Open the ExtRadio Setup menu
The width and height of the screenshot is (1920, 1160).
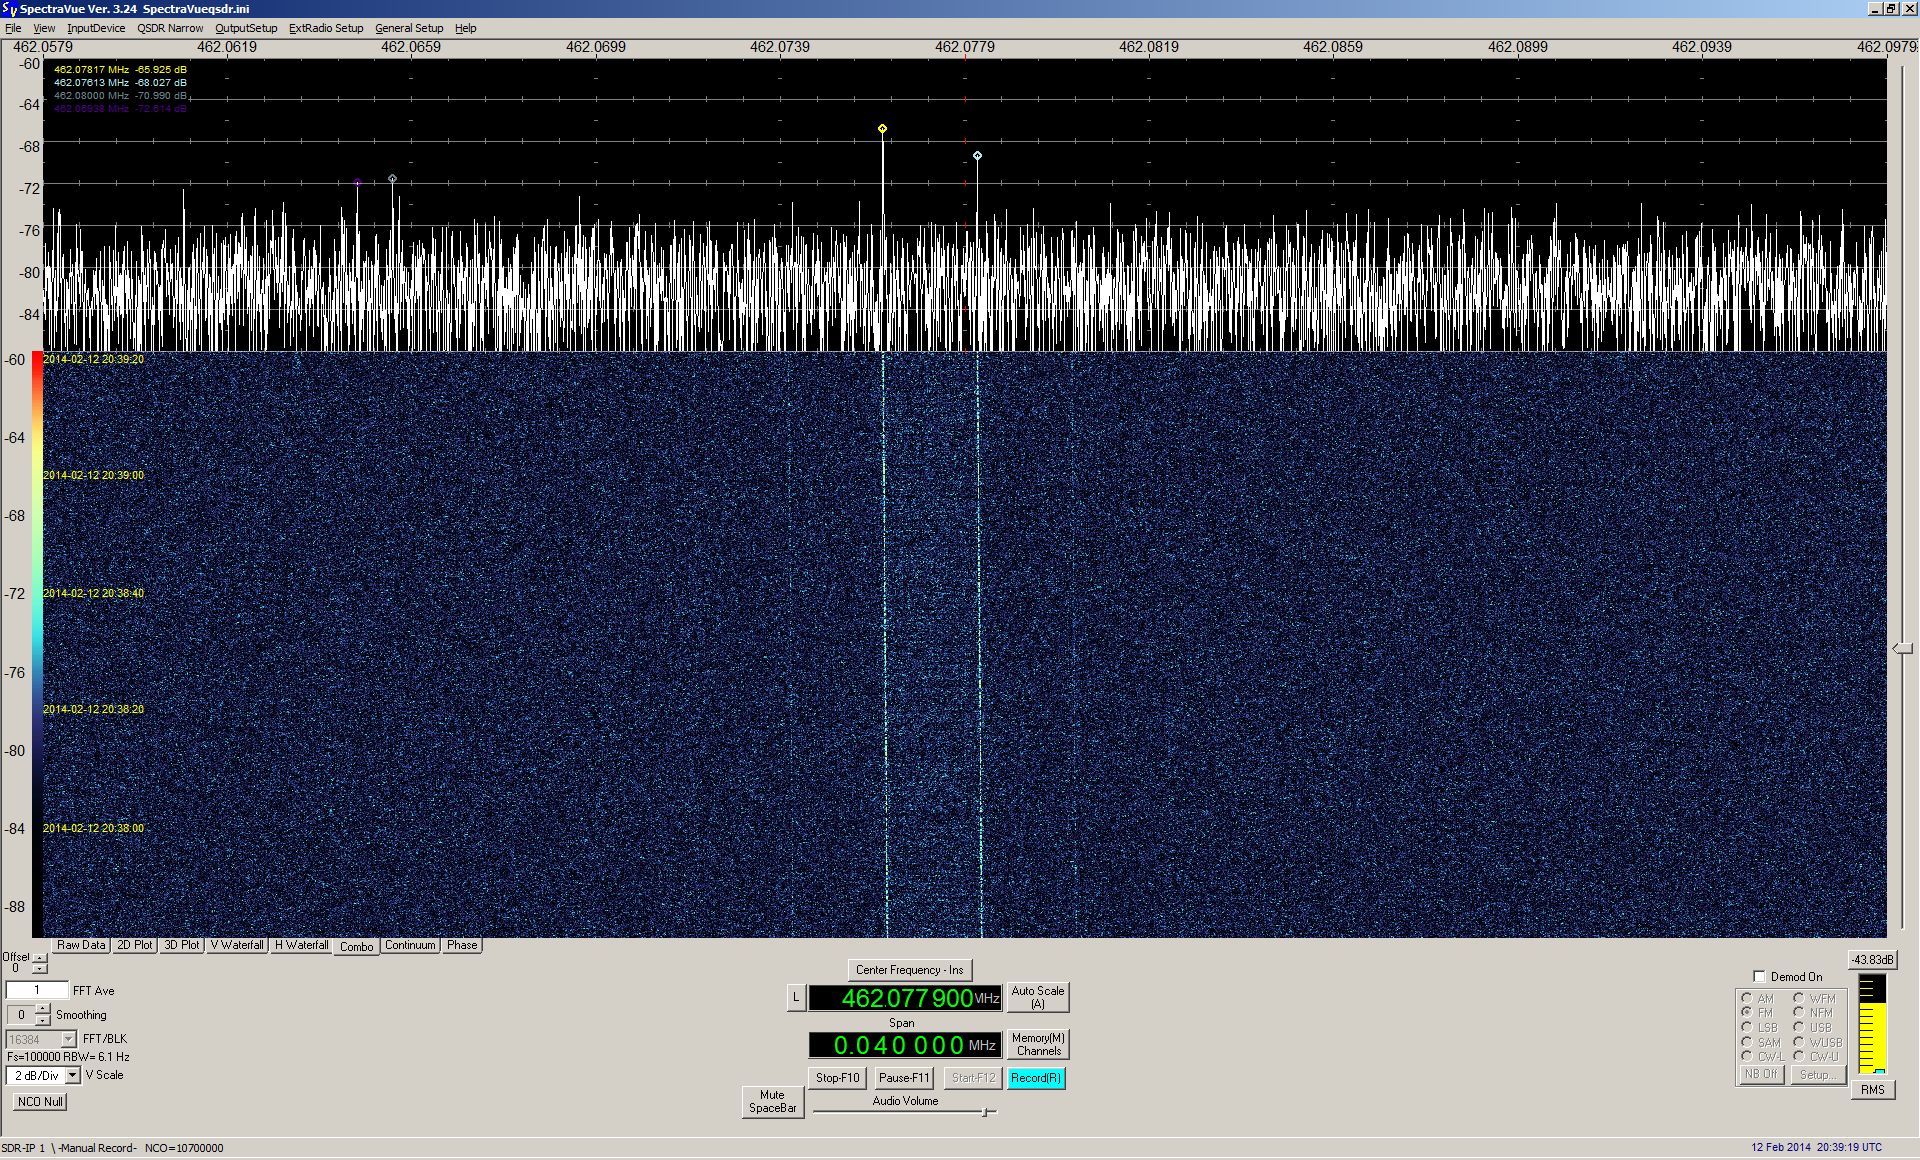coord(326,28)
